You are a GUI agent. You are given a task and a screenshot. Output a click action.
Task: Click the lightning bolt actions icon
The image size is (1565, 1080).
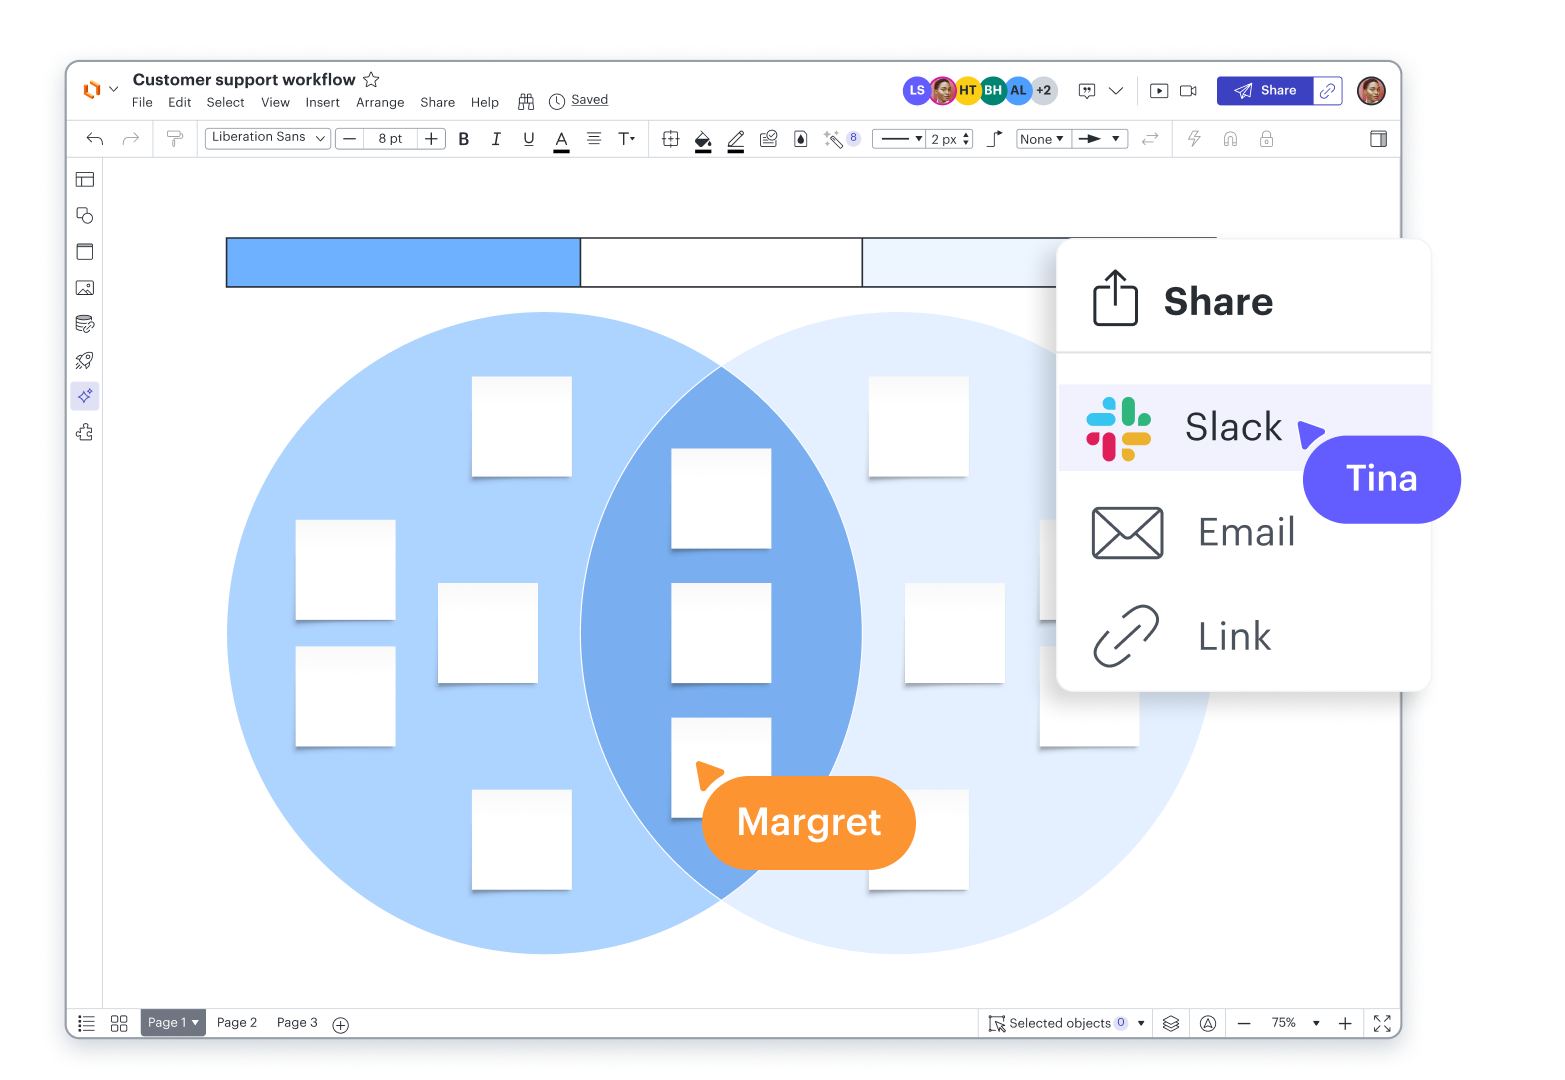tap(1194, 139)
